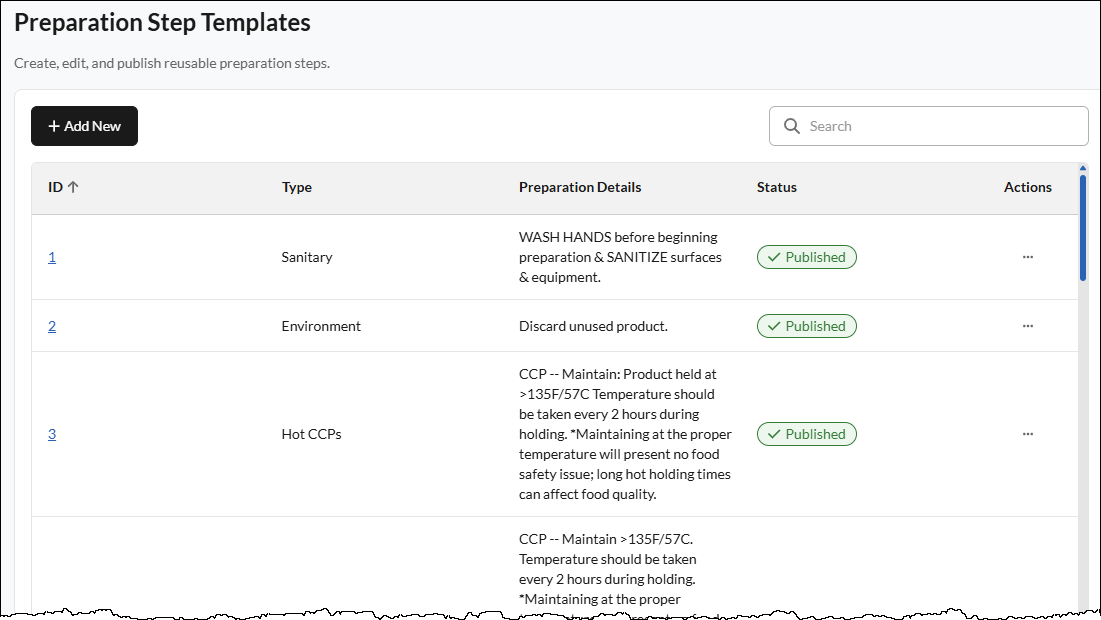
Task: Click the Actions column header
Action: (1027, 187)
